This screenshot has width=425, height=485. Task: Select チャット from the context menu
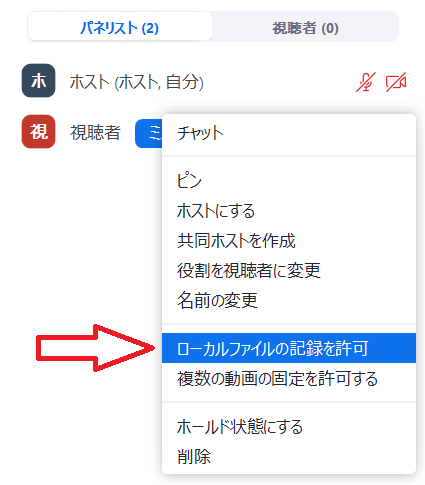(x=289, y=133)
